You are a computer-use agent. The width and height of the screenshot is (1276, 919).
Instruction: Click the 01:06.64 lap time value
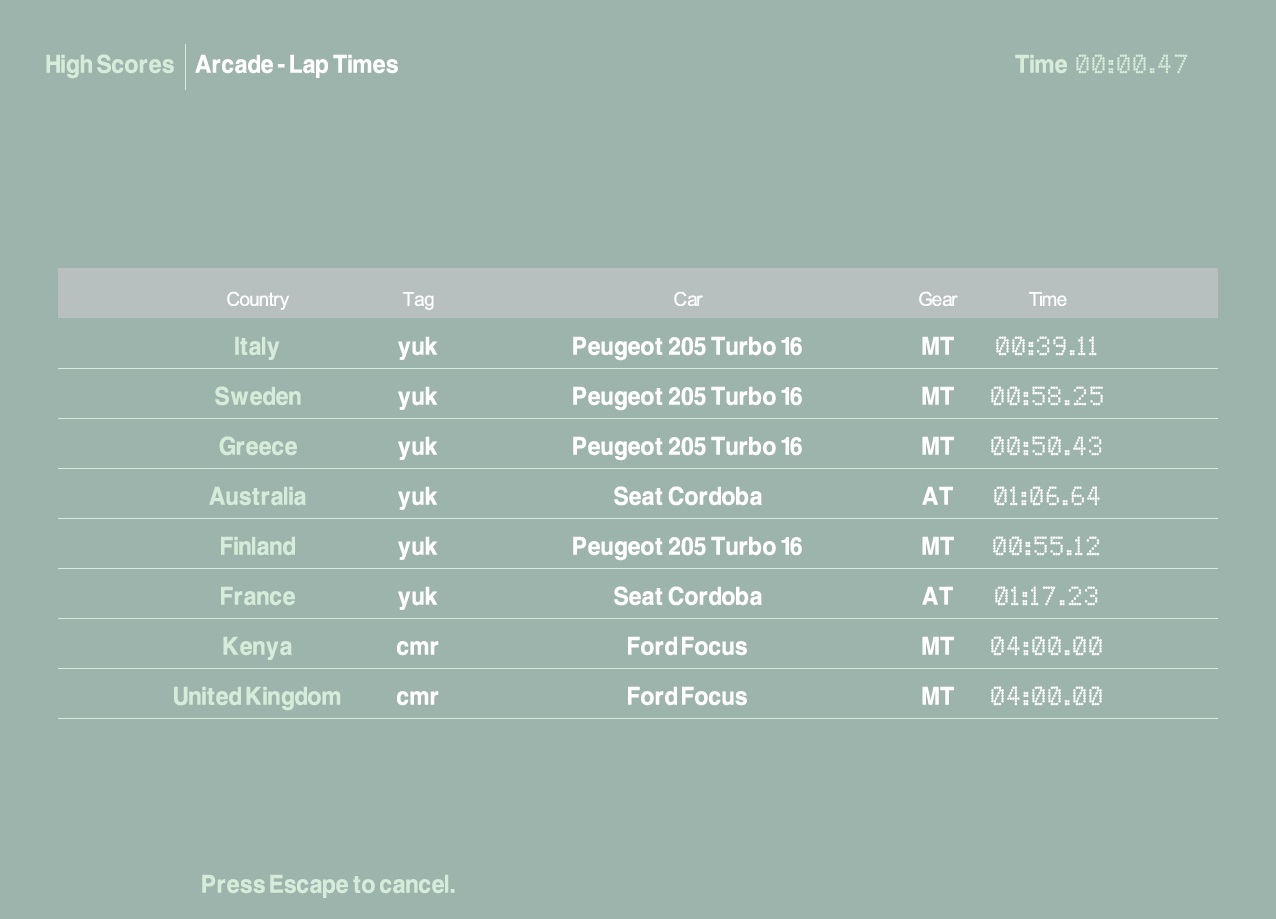pos(1046,497)
